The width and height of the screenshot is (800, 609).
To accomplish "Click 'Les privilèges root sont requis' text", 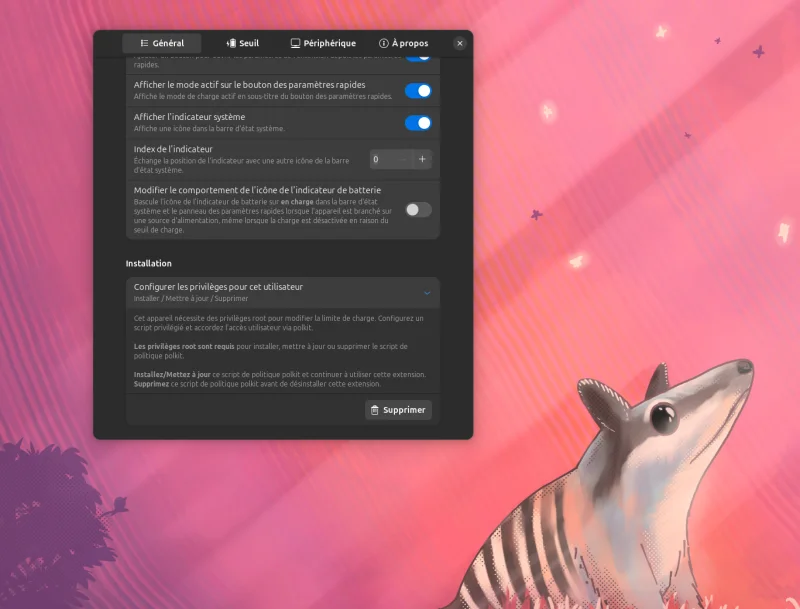I will 184,346.
